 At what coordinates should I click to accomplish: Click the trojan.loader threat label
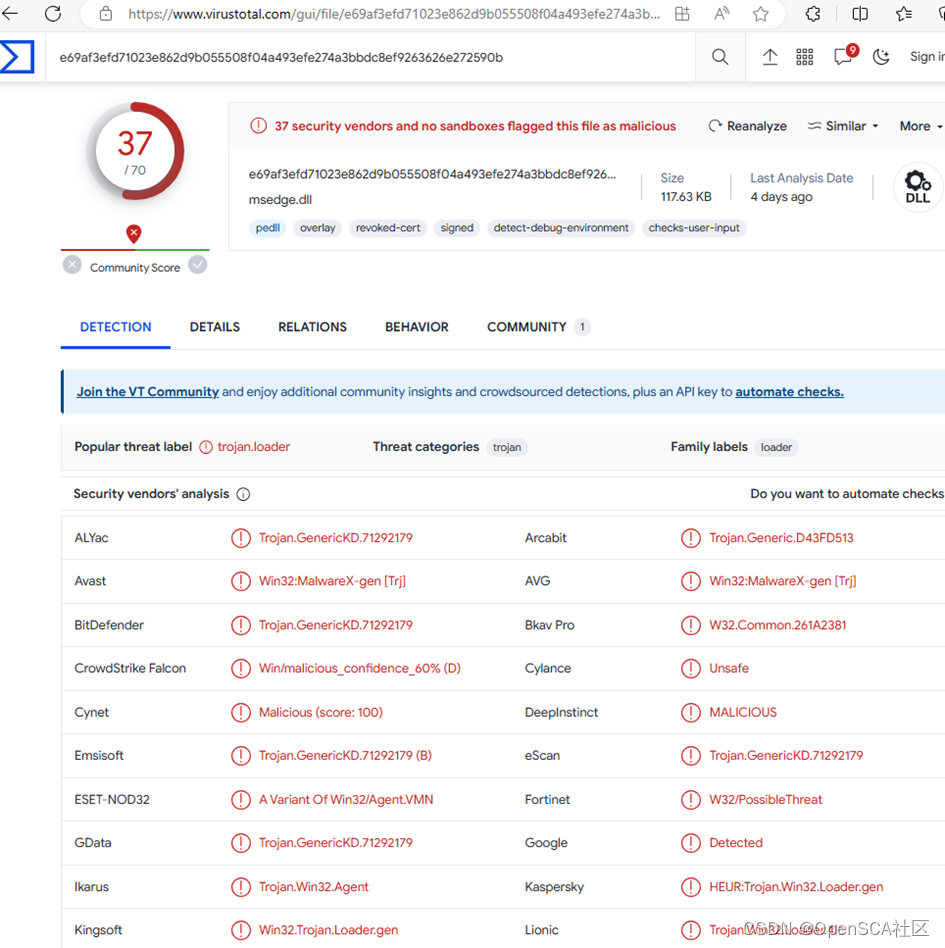pos(253,447)
